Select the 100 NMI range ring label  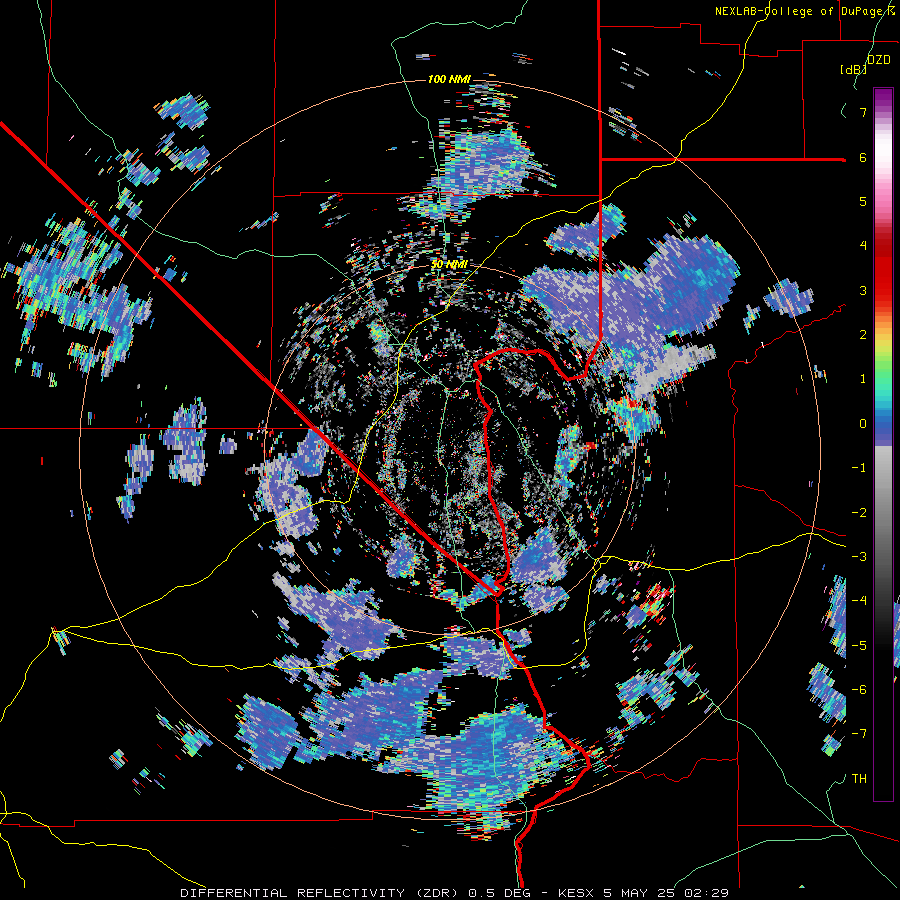(x=449, y=79)
